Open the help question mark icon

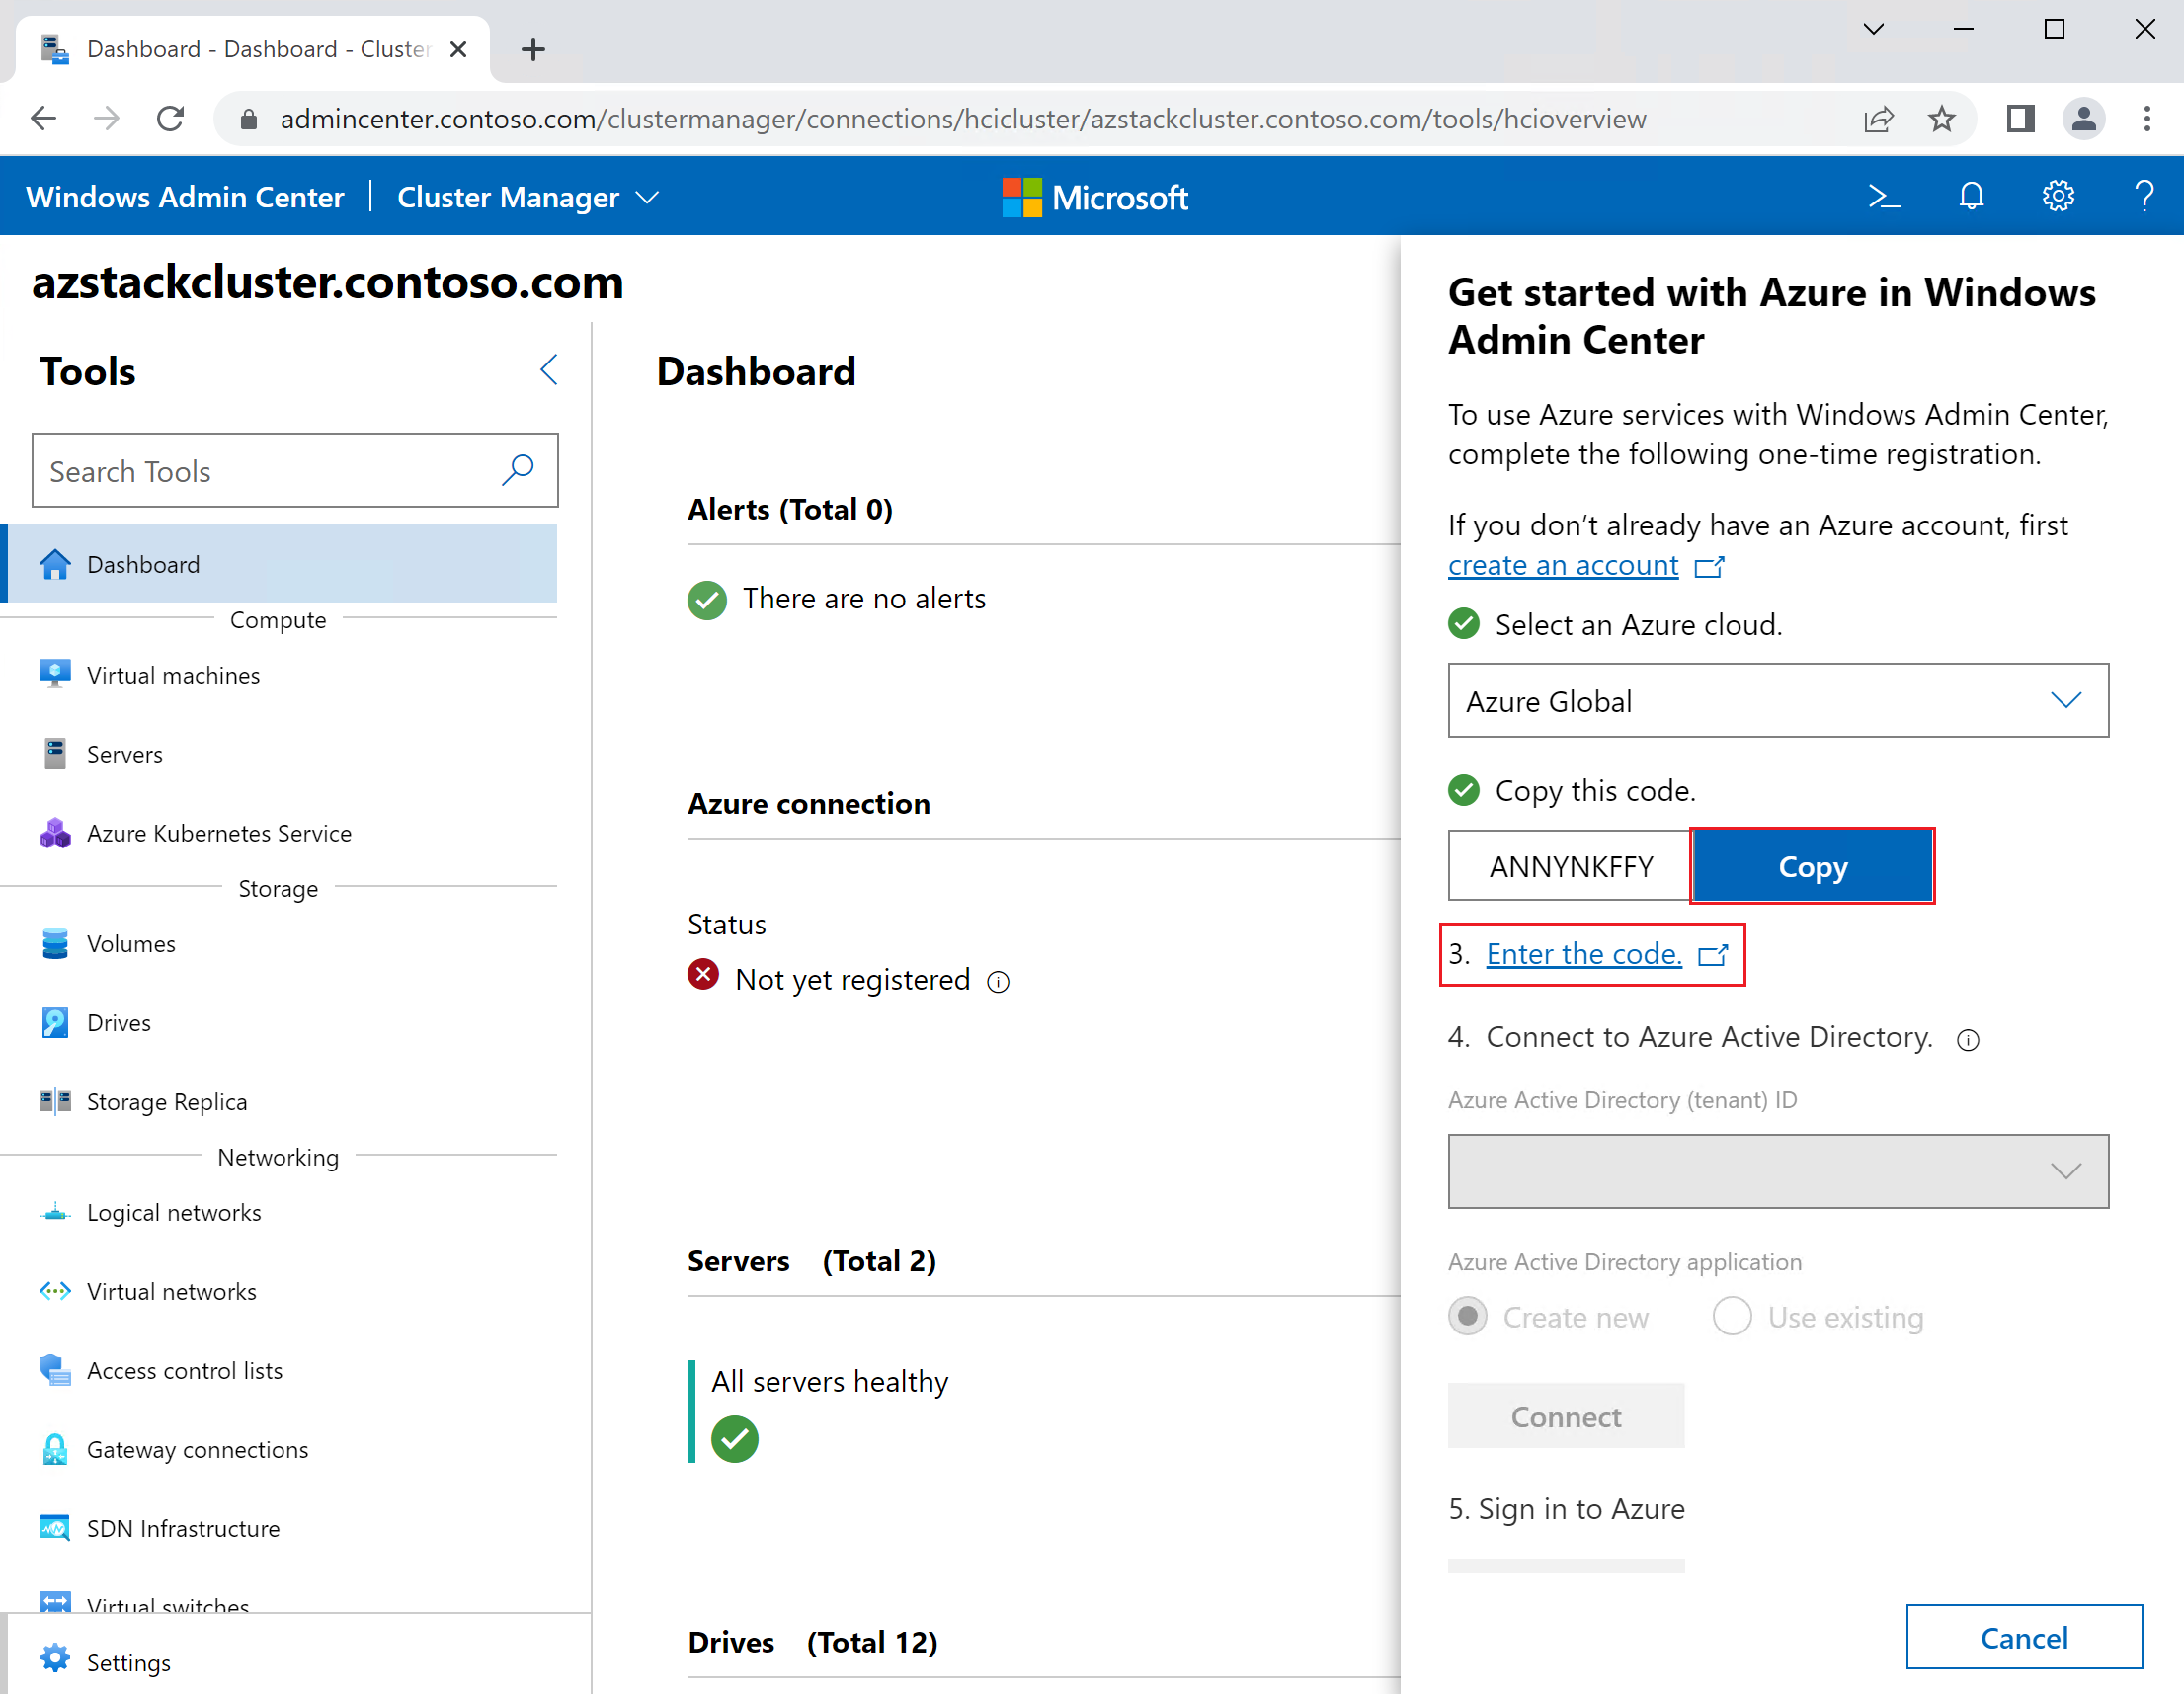tap(2144, 196)
